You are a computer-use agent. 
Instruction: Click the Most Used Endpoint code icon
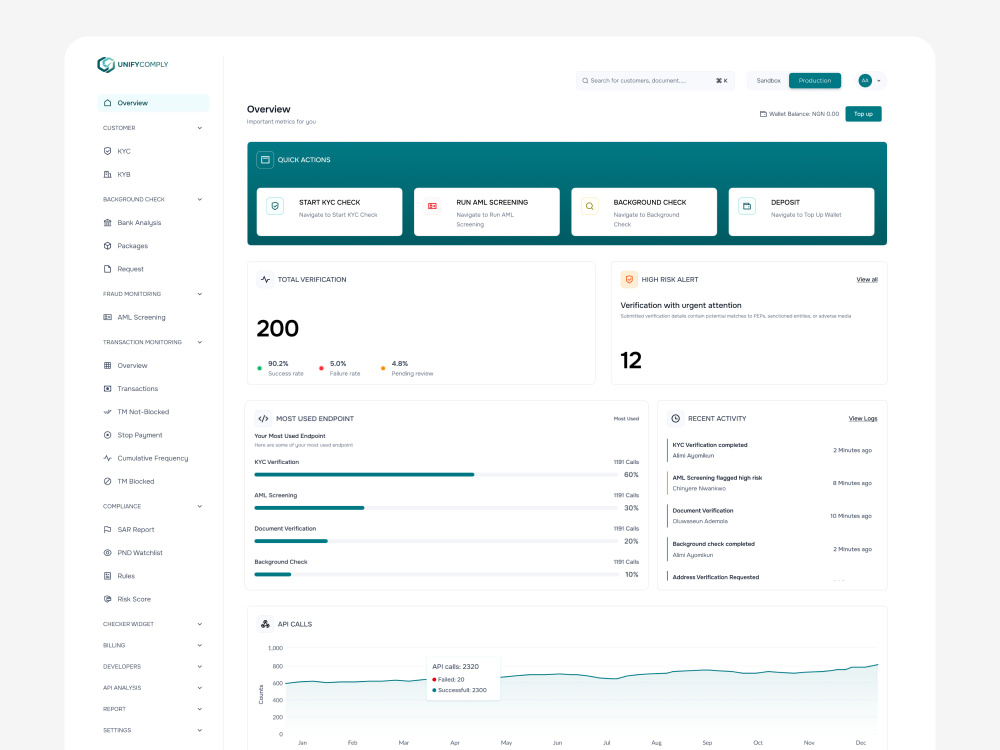point(263,418)
